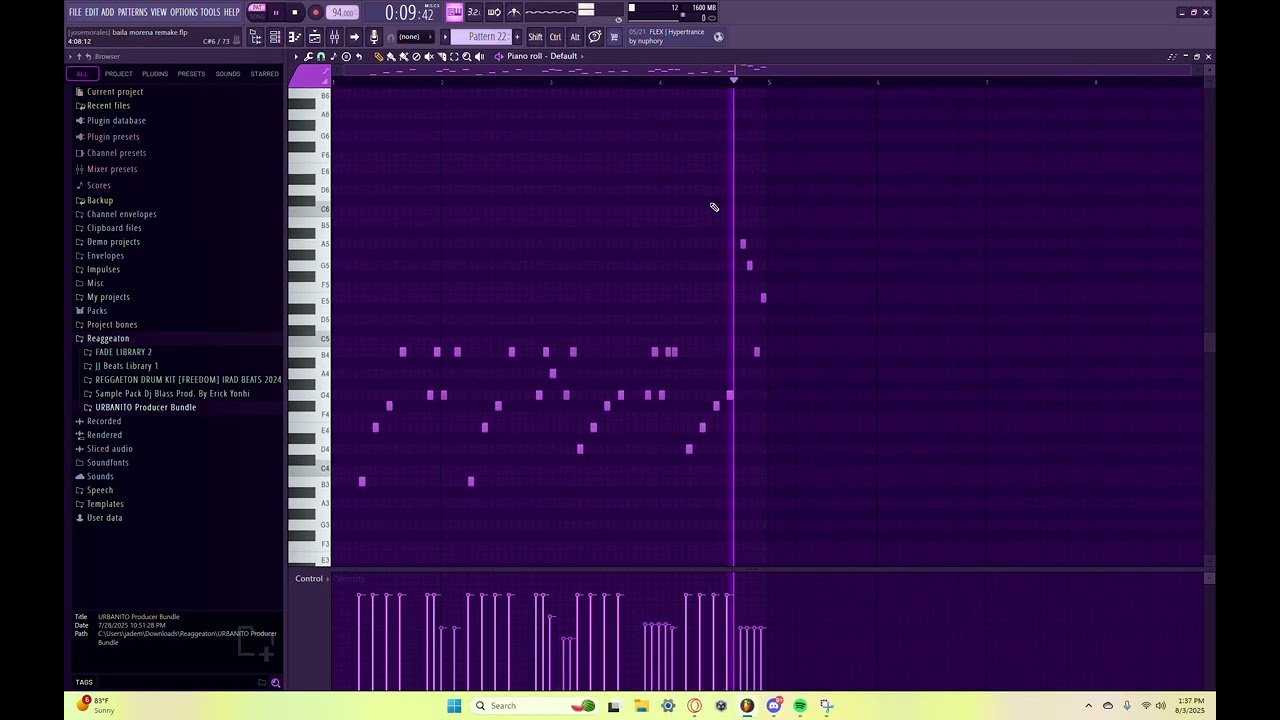1280x720 pixels.
Task: Click the Alt key button
Action: point(575,37)
